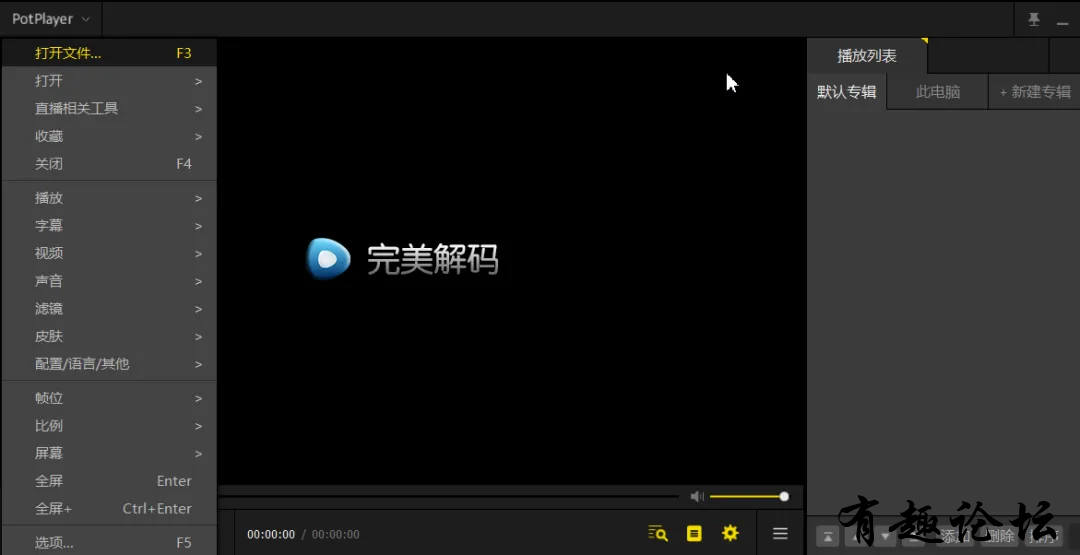The image size is (1080, 555).
Task: Open the 收藏 favorites submenu
Action: pyautogui.click(x=110, y=136)
